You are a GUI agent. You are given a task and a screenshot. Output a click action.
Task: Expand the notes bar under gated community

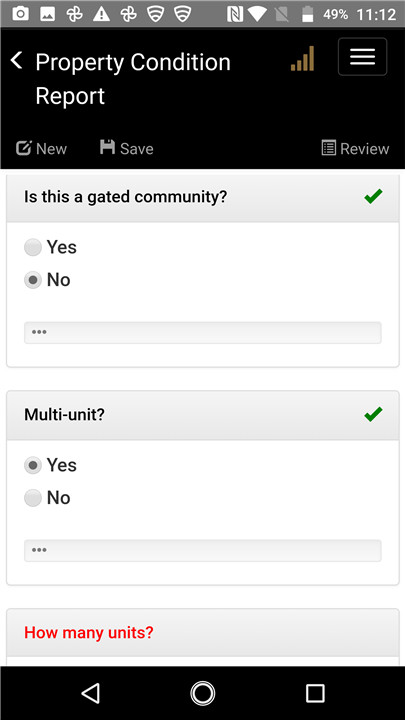pyautogui.click(x=202, y=332)
